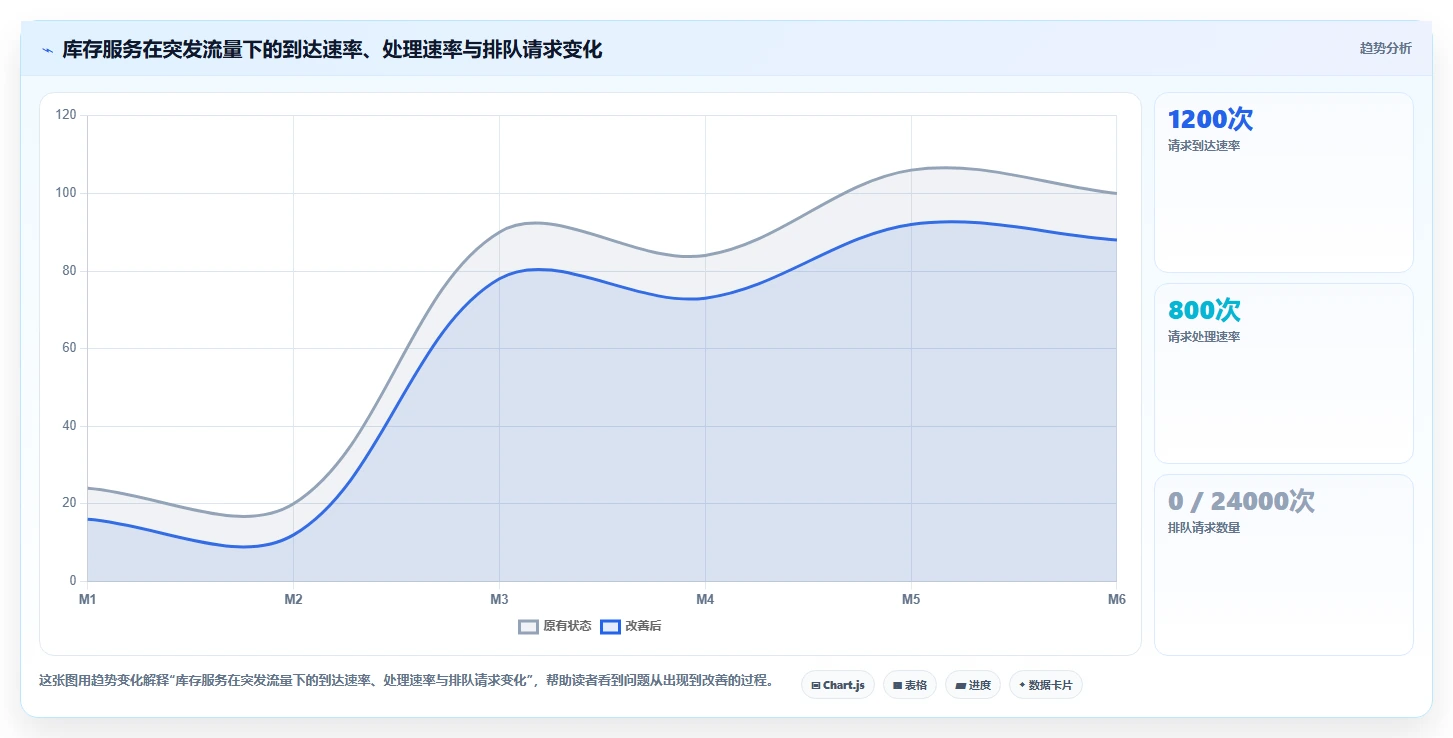Click the M3 x-axis label
Screen dimensions: 1453x738
(499, 600)
